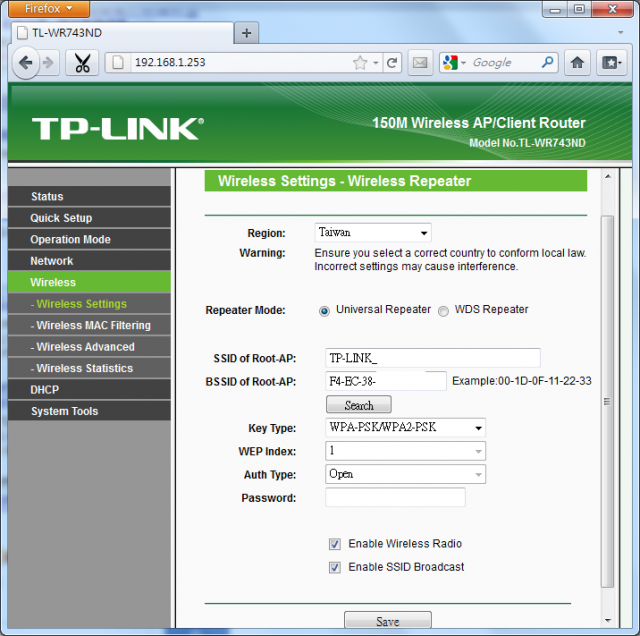Open the DHCP sidebar menu

click(x=89, y=390)
